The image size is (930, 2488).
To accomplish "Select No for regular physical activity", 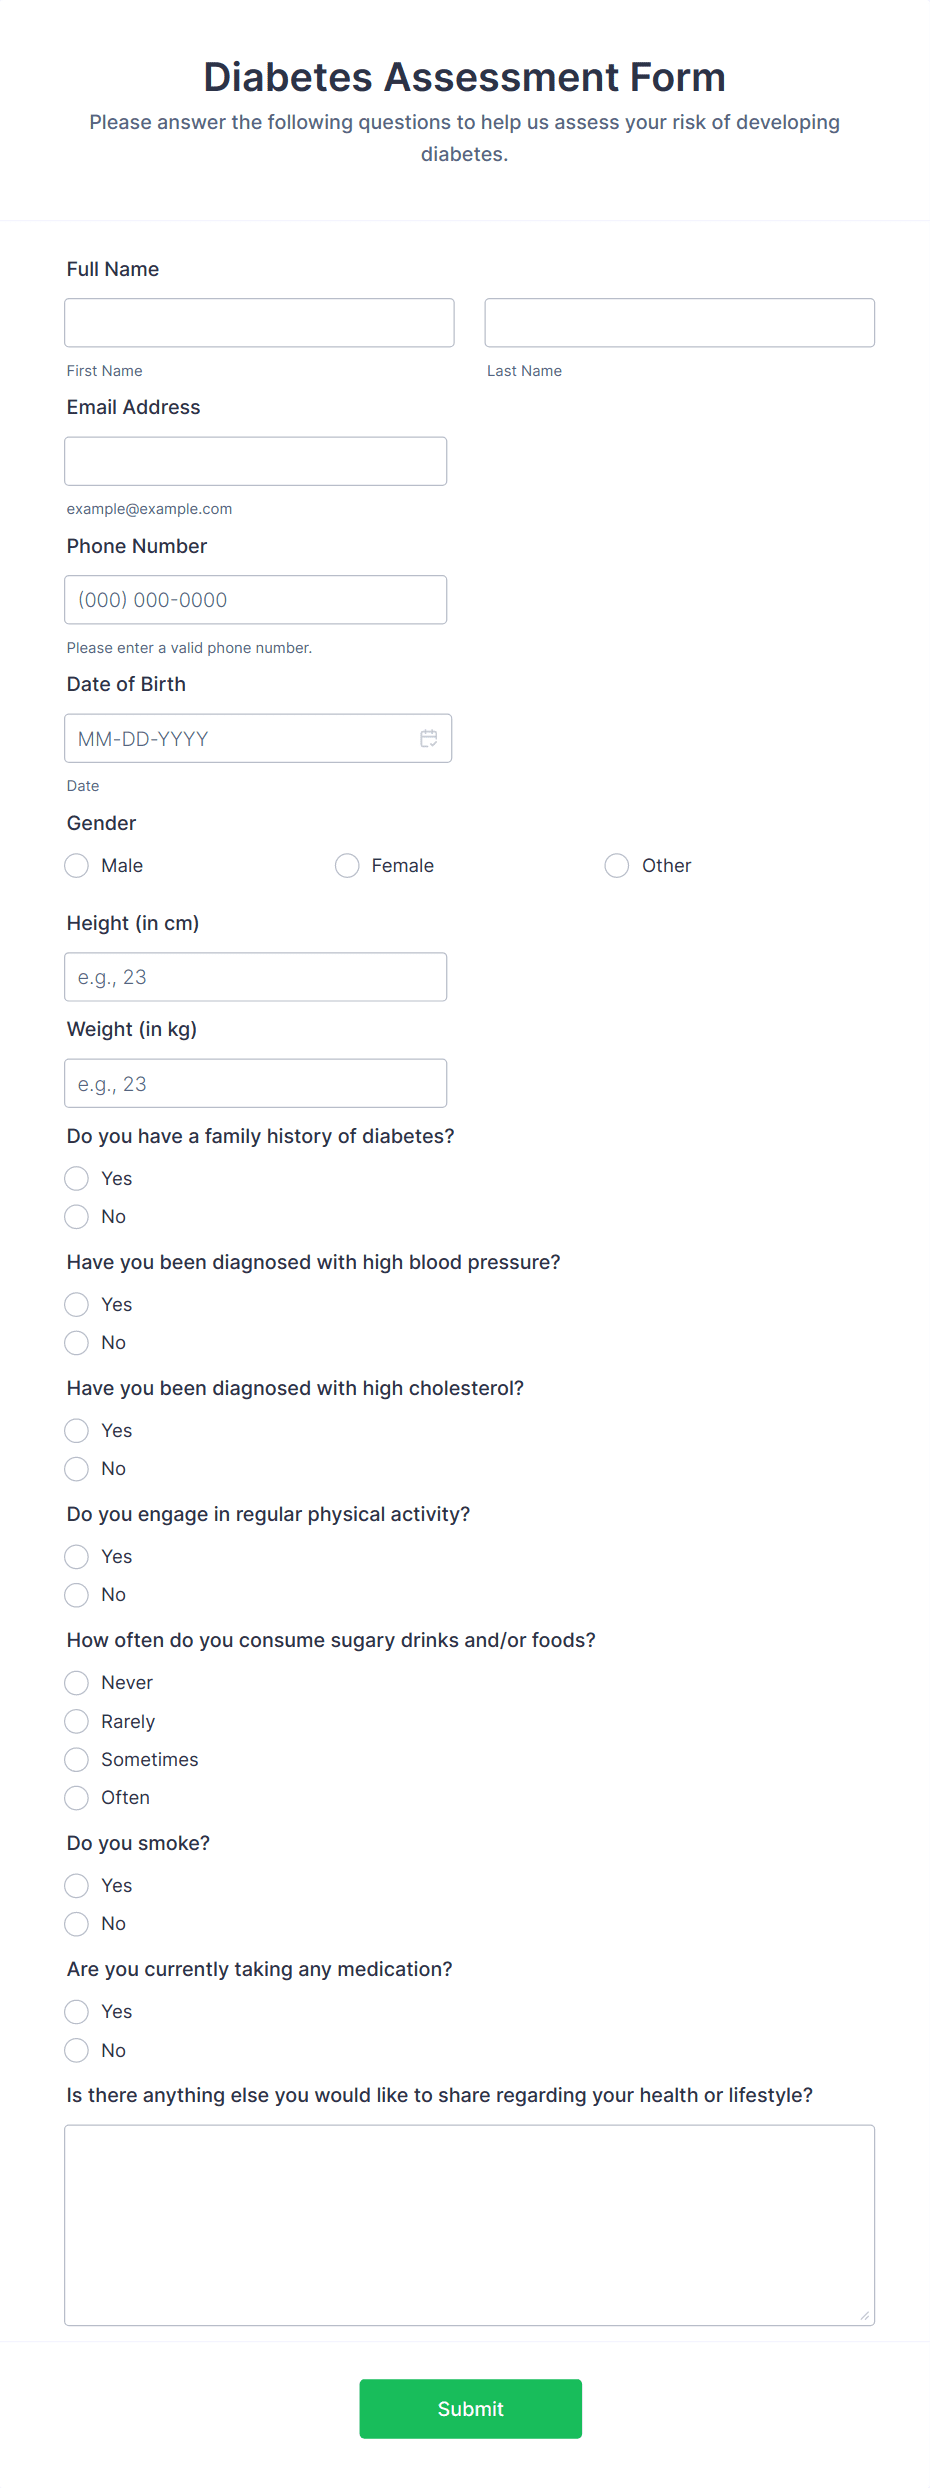I will tap(76, 1595).
